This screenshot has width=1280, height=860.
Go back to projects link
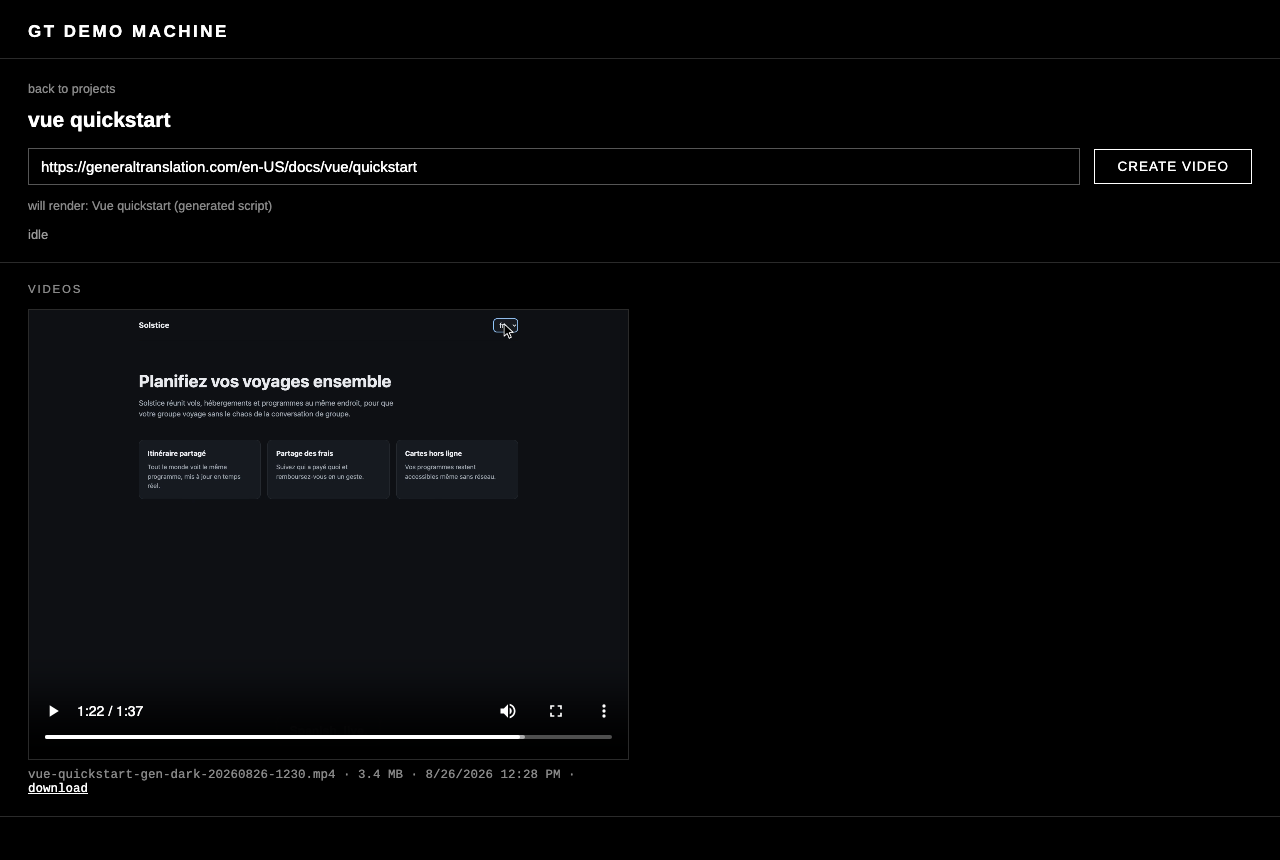point(71,89)
